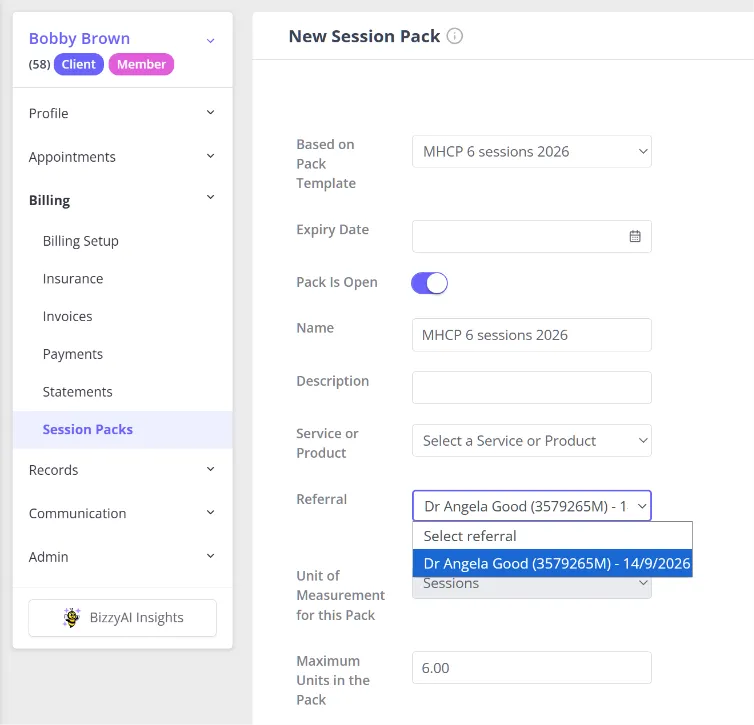Click the Member badge
The image size is (754, 725).
pos(141,64)
